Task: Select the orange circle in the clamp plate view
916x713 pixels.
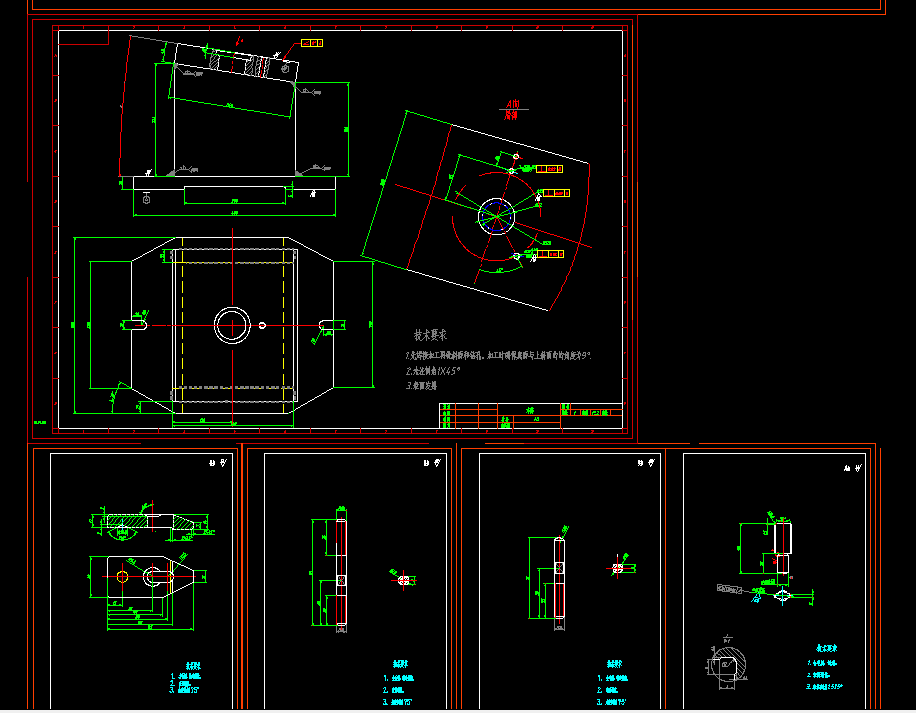Action: coord(123,577)
